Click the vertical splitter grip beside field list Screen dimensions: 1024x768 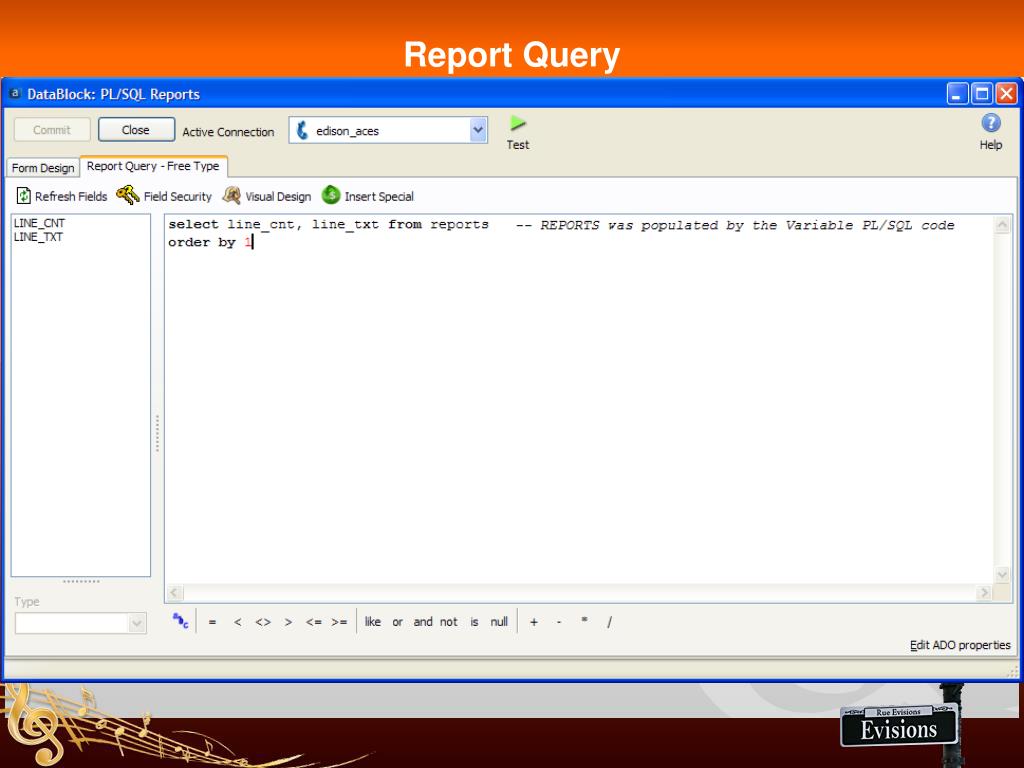pos(157,433)
